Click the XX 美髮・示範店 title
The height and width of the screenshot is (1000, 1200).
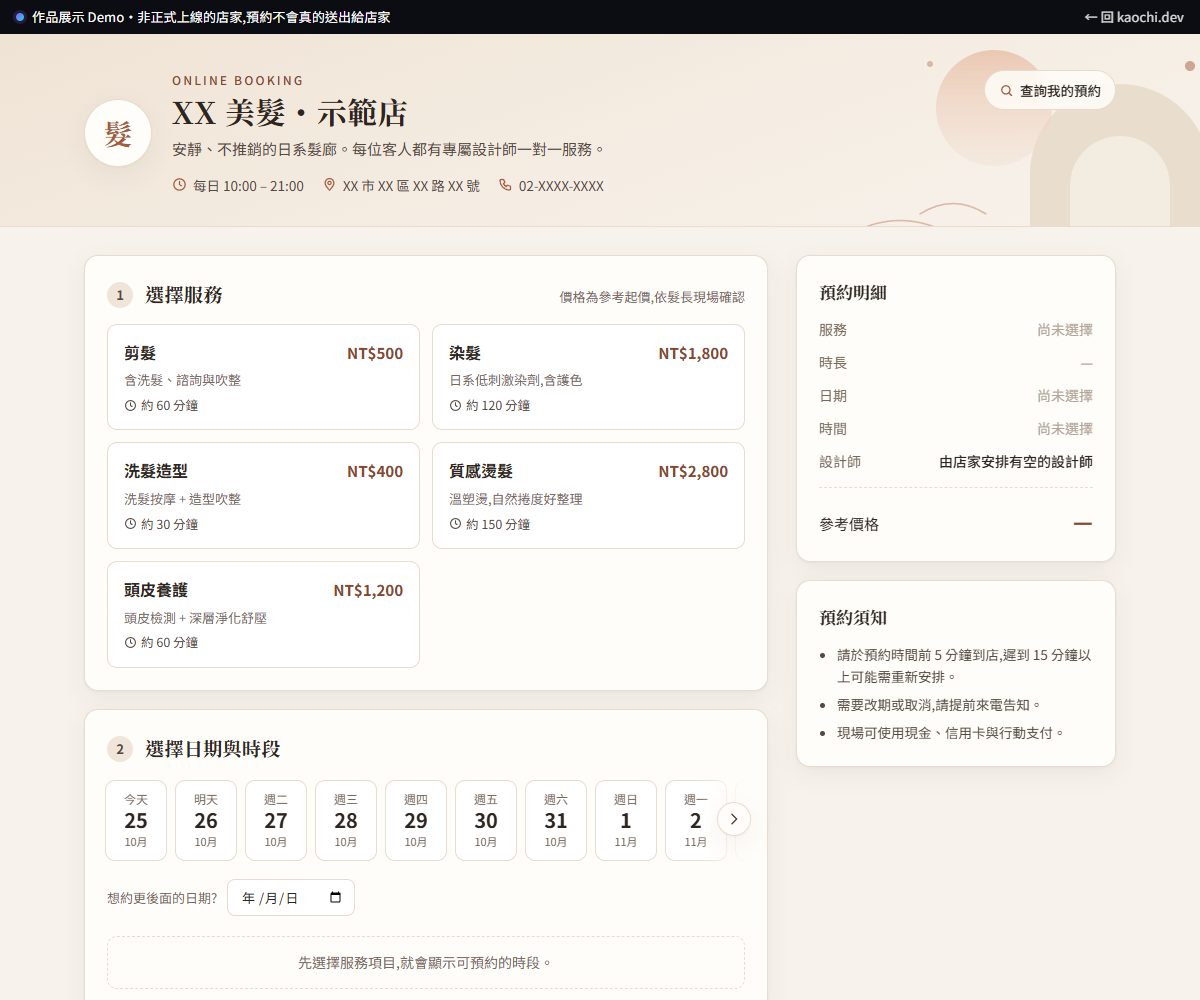click(x=289, y=113)
